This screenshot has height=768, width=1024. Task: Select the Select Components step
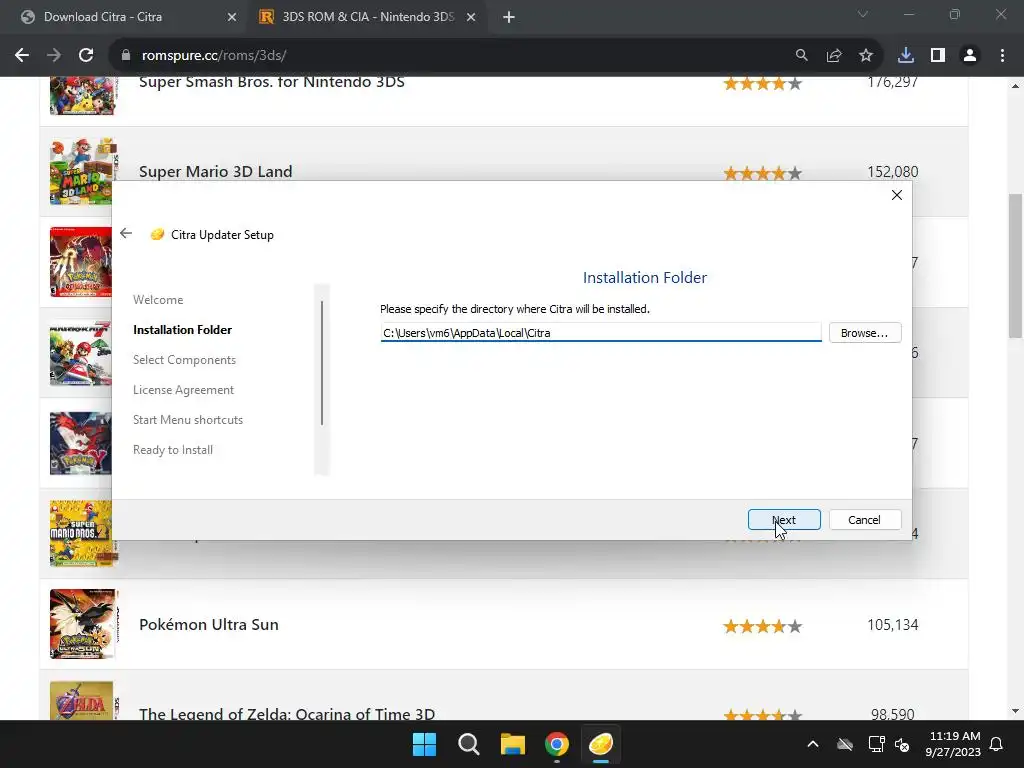[x=184, y=360]
